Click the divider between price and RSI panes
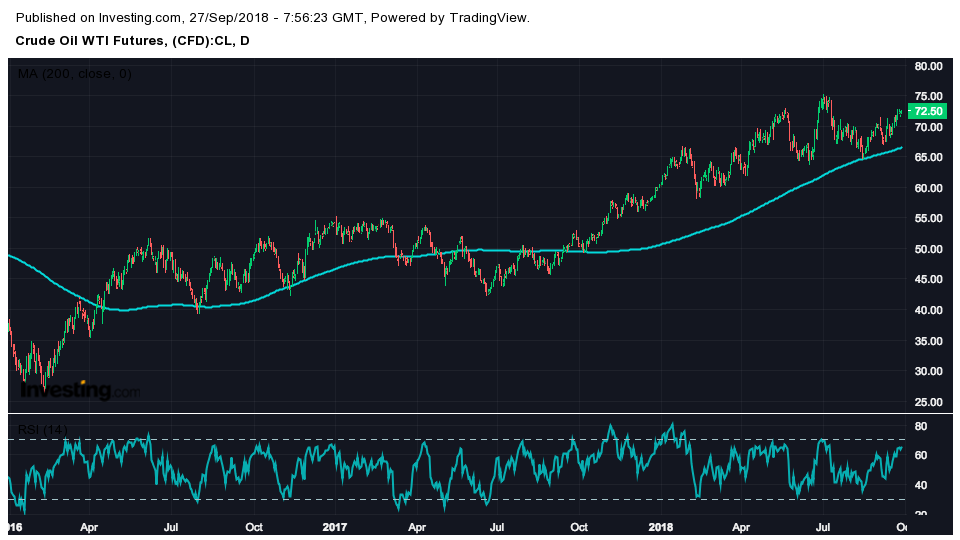This screenshot has width=960, height=540. tap(480, 413)
